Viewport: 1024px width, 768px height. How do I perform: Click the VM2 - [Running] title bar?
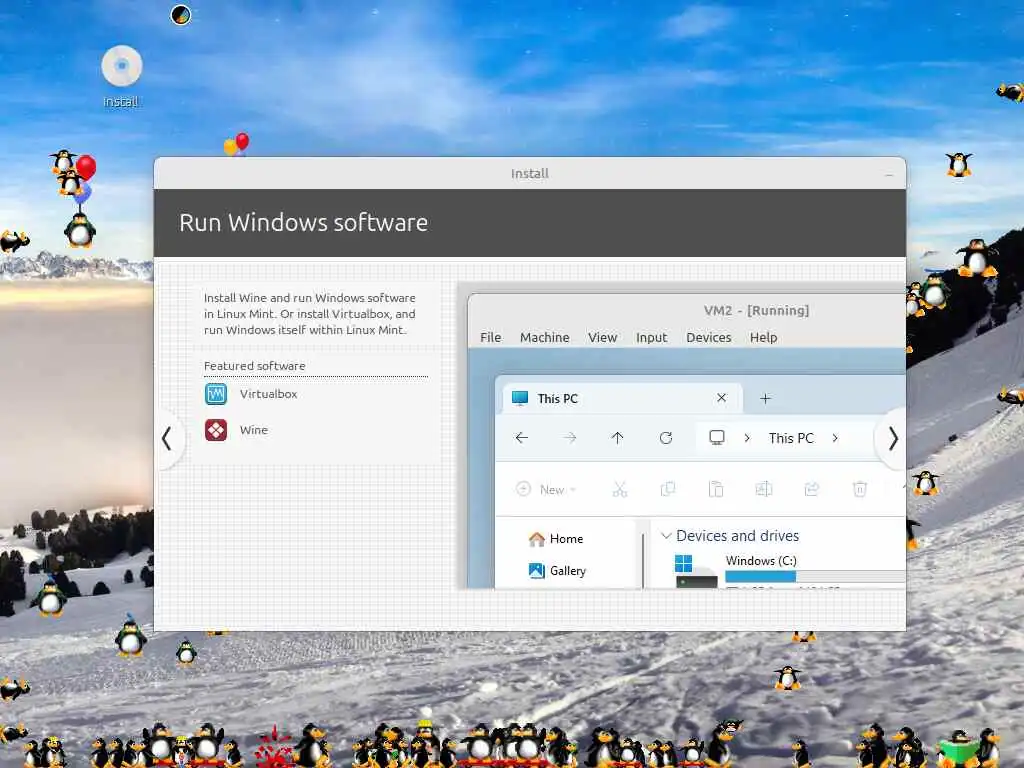pos(687,310)
